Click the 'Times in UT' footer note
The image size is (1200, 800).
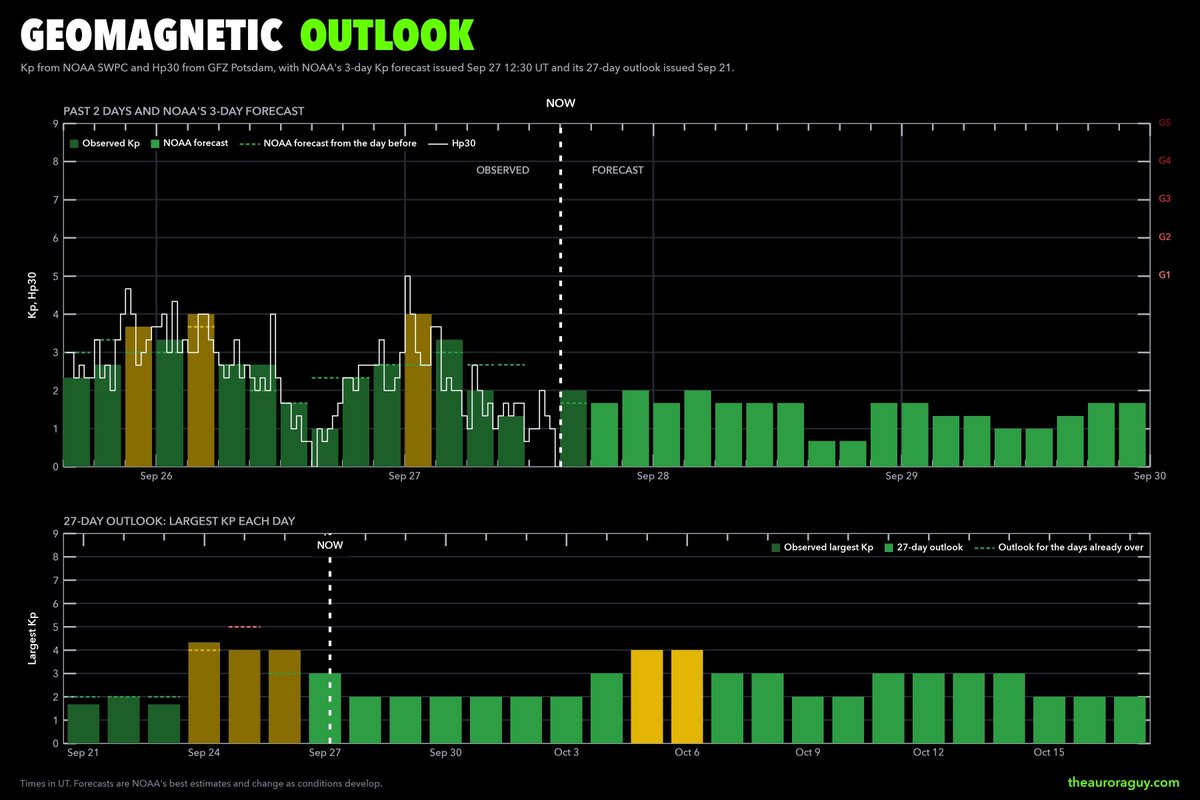click(x=201, y=783)
